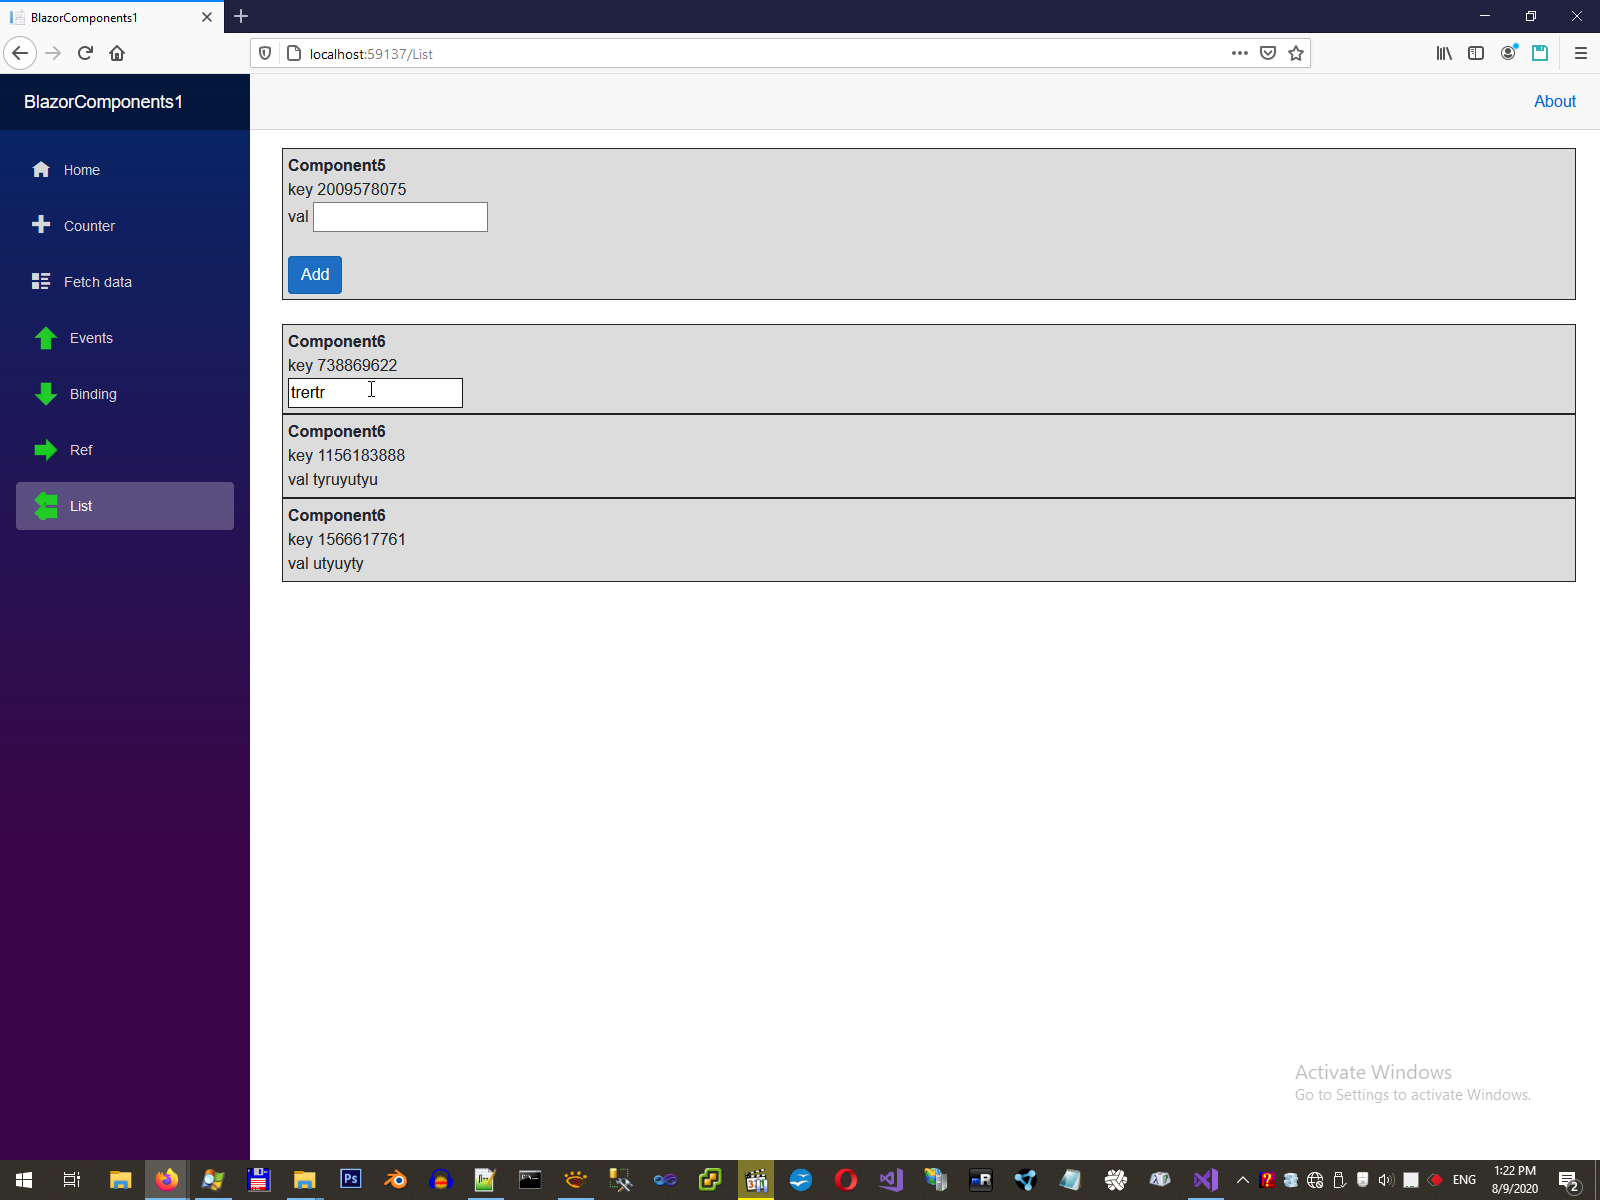Toggle the sidebars view icon
The width and height of the screenshot is (1600, 1200).
(1476, 53)
